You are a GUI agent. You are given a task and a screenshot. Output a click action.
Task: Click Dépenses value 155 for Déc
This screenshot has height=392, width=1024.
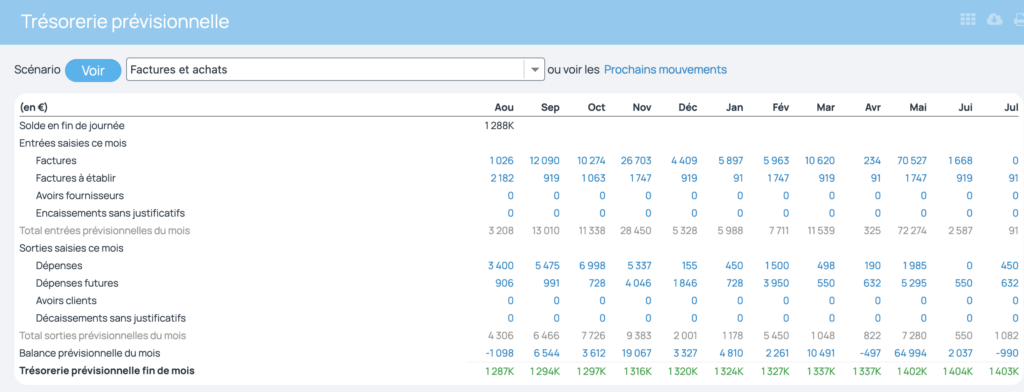point(689,266)
